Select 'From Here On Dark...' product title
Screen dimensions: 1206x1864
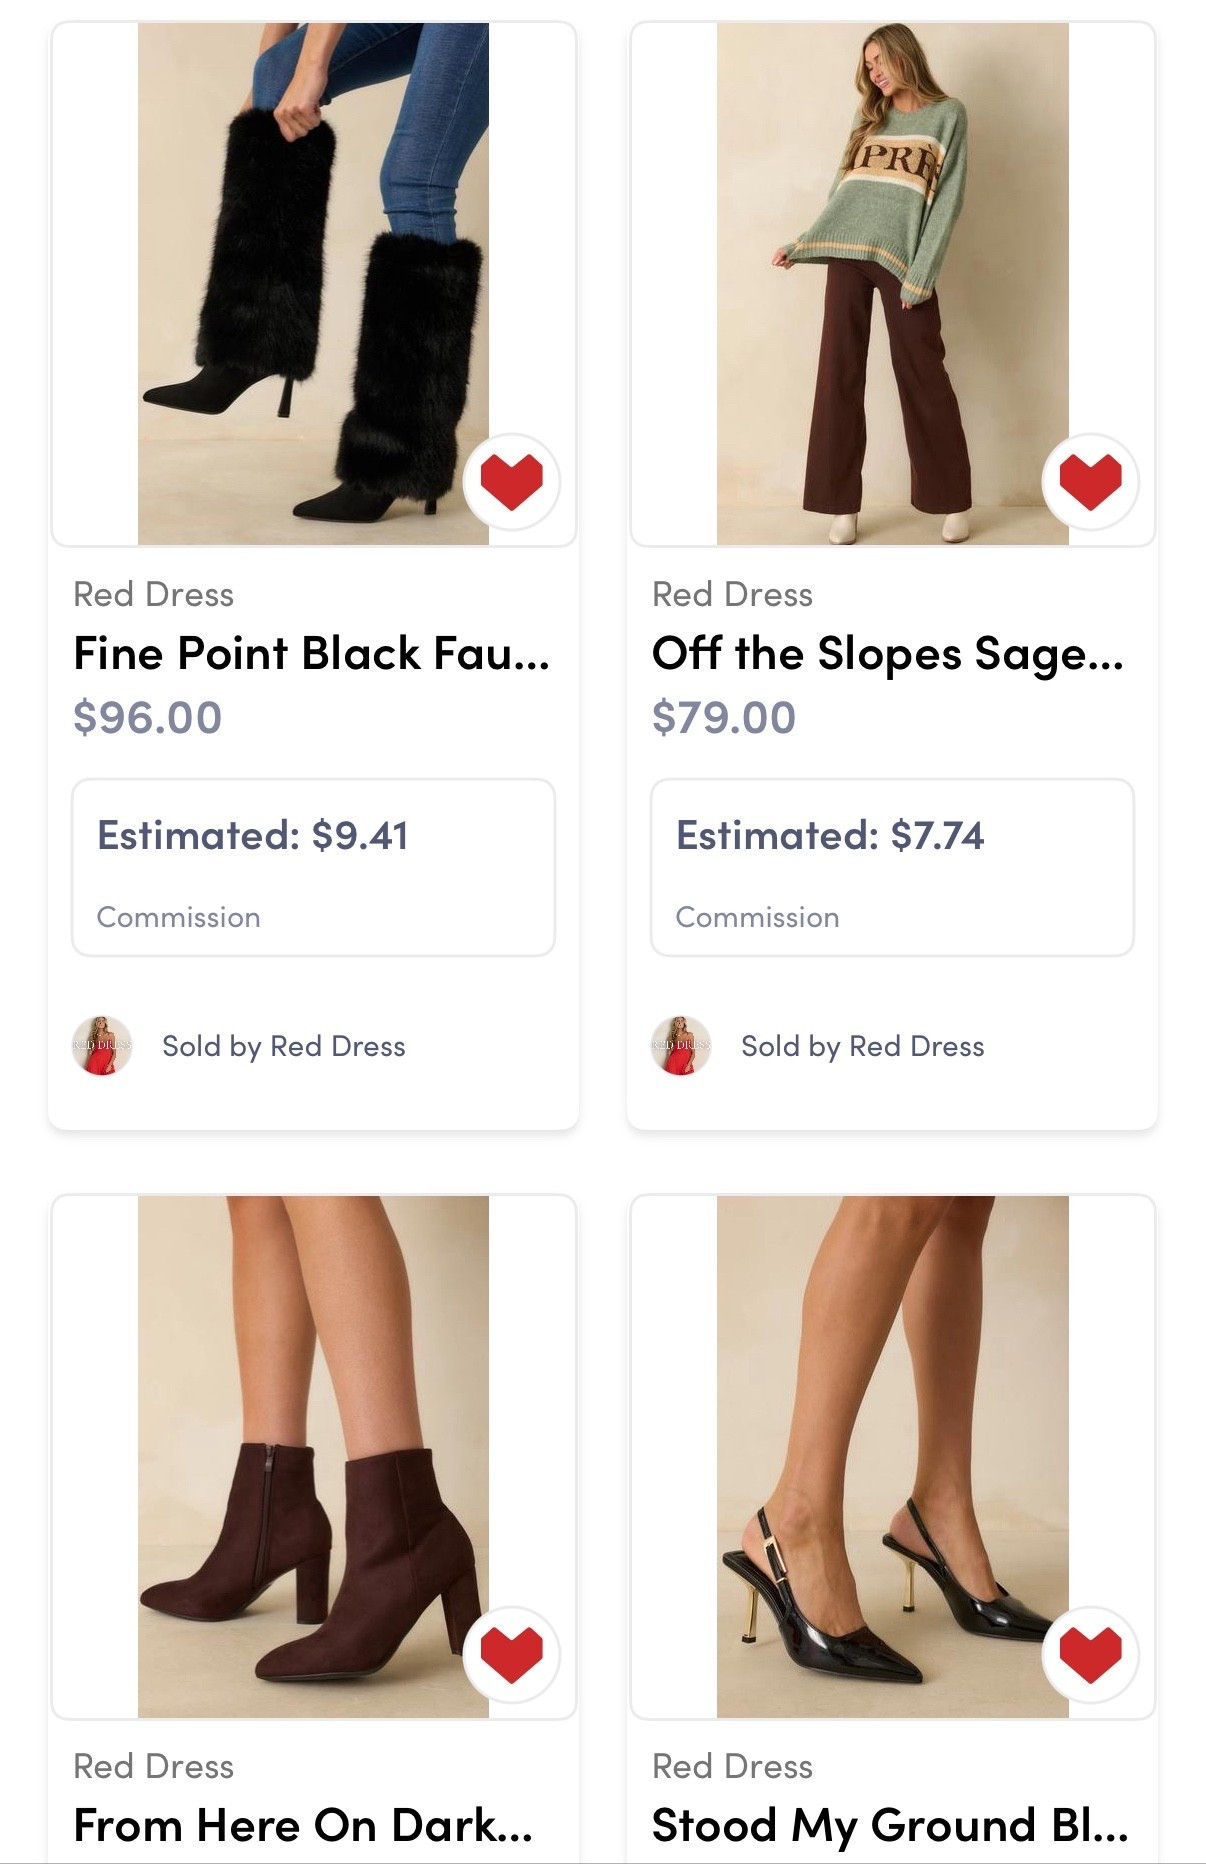click(x=303, y=1825)
